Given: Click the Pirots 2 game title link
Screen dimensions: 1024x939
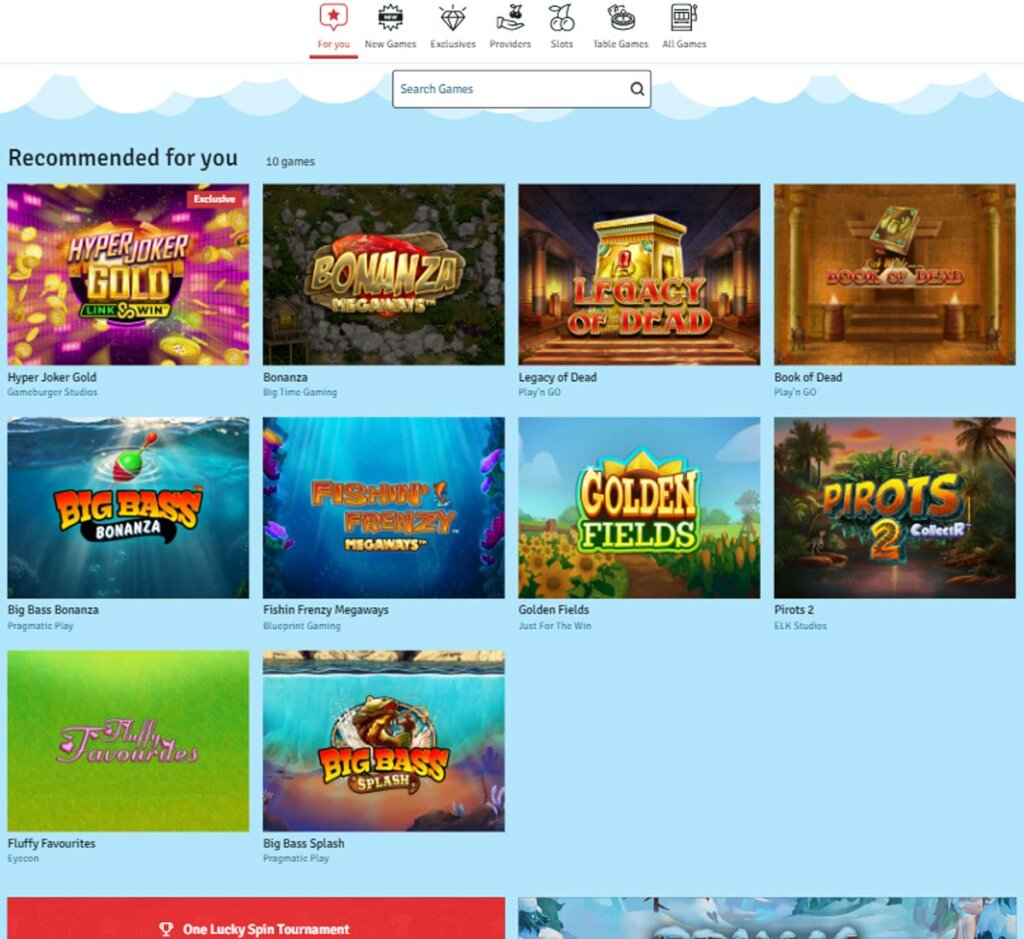Looking at the screenshot, I should [796, 609].
